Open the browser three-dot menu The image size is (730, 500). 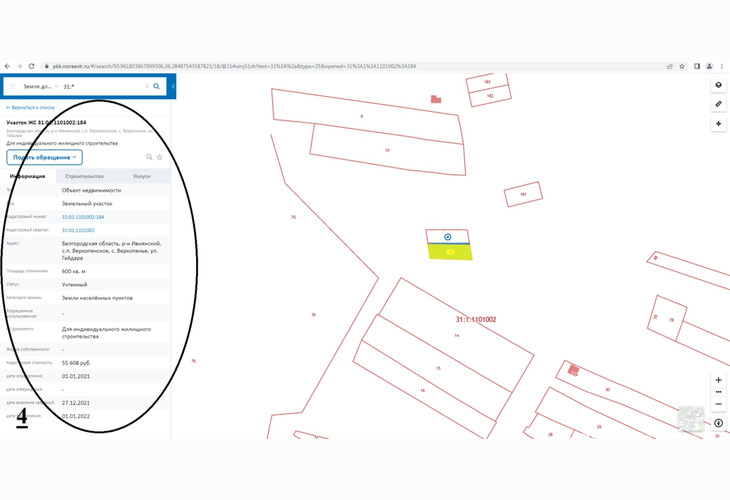(x=722, y=67)
